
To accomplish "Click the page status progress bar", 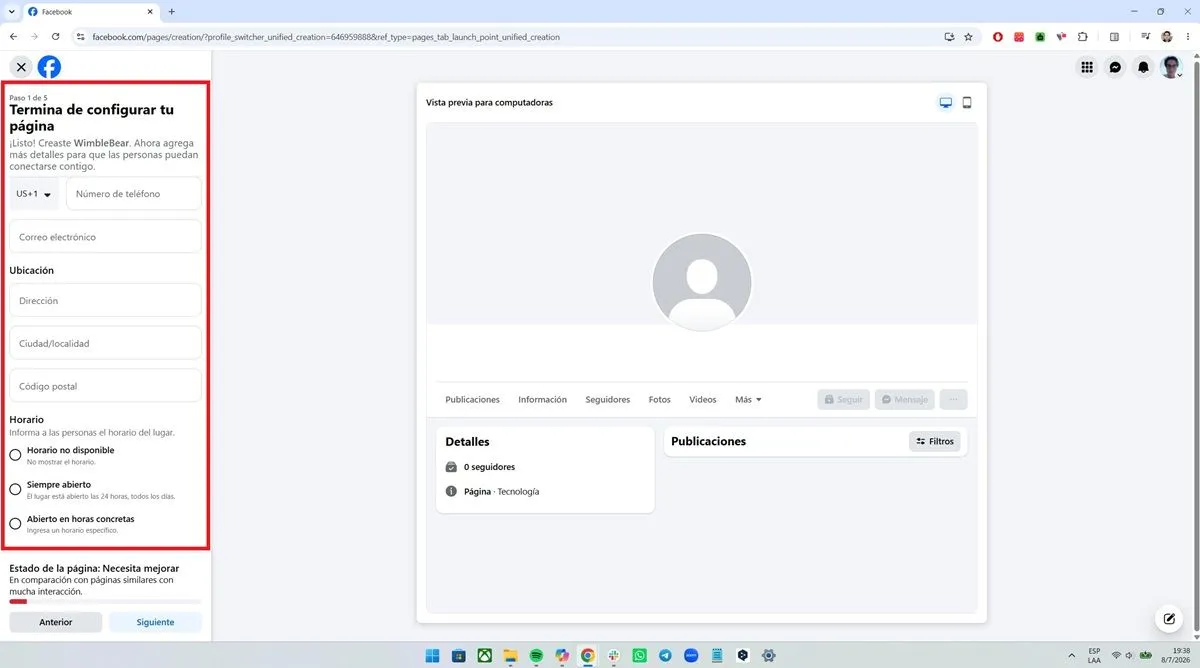I will (105, 602).
